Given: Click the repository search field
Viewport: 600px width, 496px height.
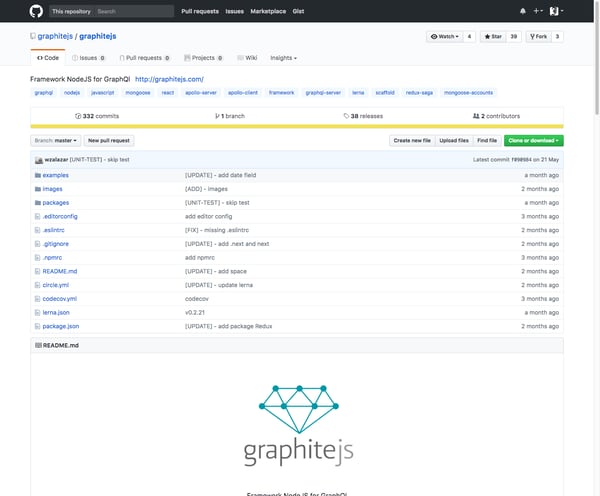Looking at the screenshot, I should pyautogui.click(x=111, y=11).
